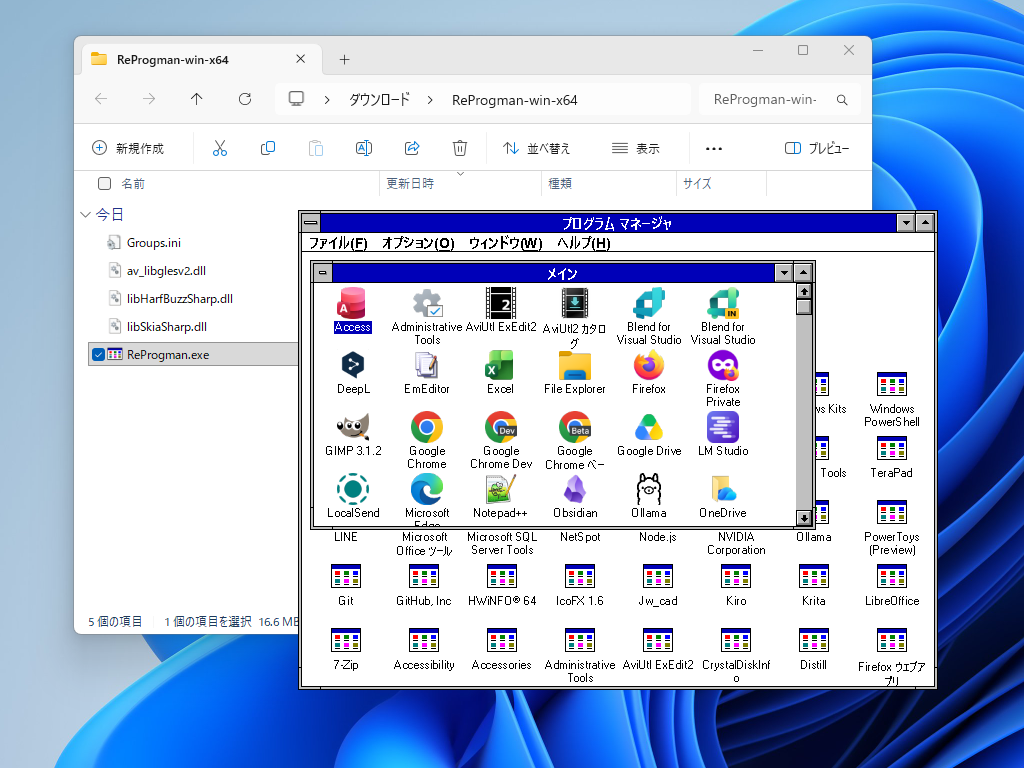Open the Google Chrome icon
This screenshot has width=1024, height=768.
click(427, 441)
